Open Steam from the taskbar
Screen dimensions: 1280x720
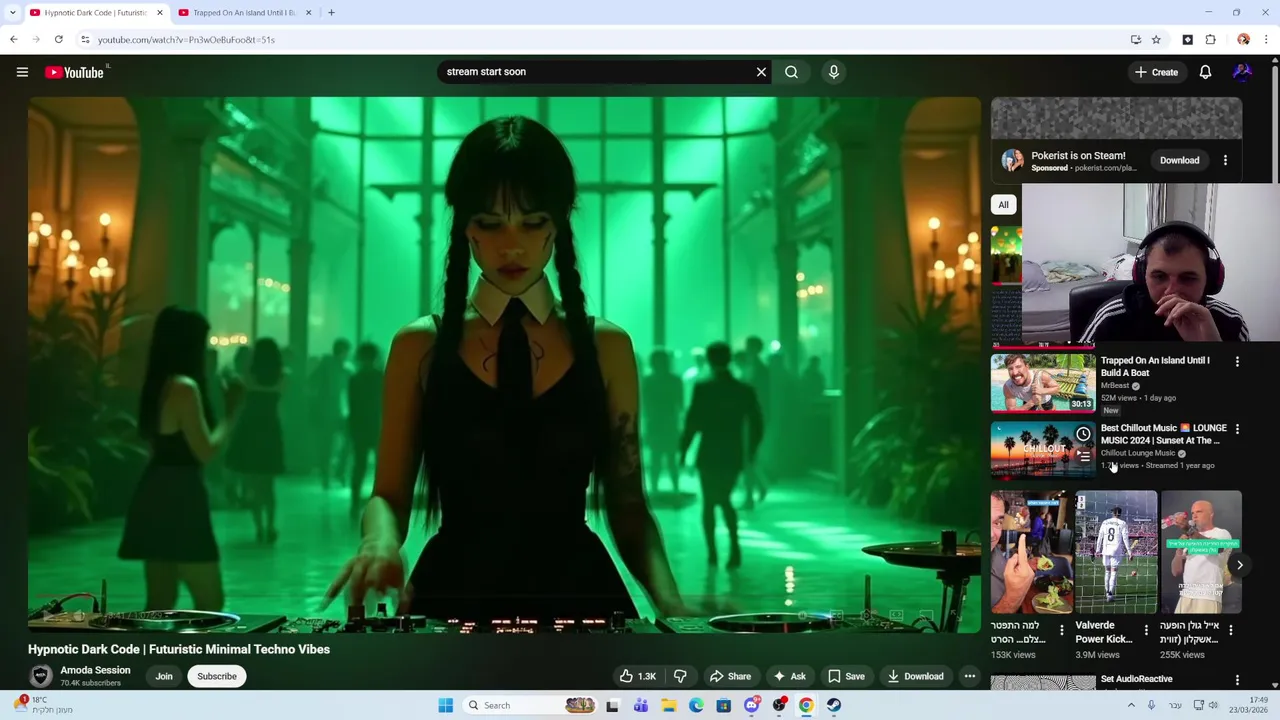[833, 705]
